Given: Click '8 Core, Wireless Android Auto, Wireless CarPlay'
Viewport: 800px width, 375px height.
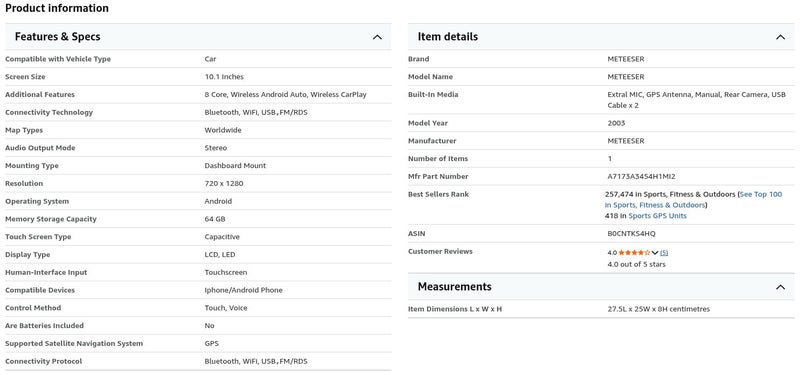Looking at the screenshot, I should 285,95.
